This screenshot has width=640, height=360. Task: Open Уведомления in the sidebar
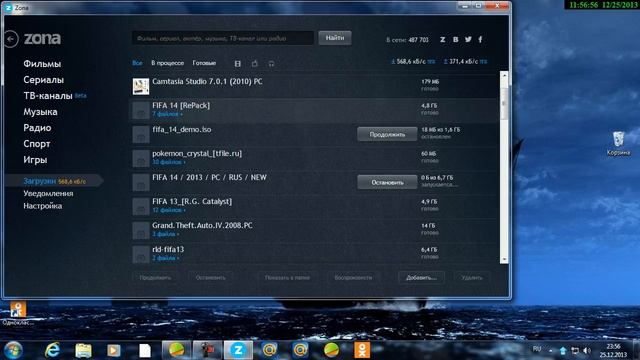(x=48, y=193)
